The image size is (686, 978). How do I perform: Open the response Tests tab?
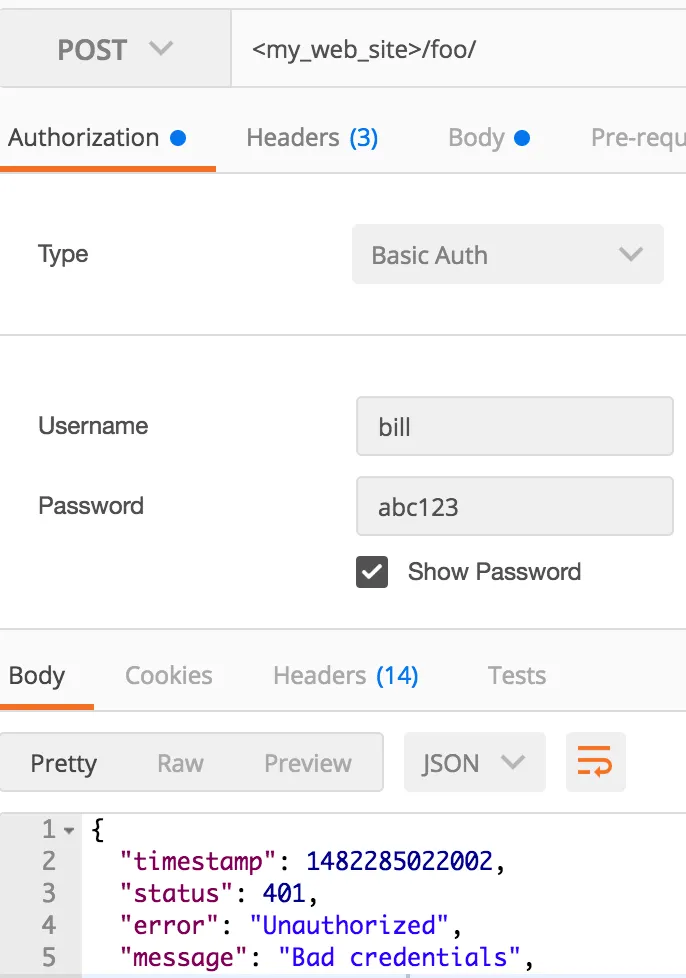(516, 676)
